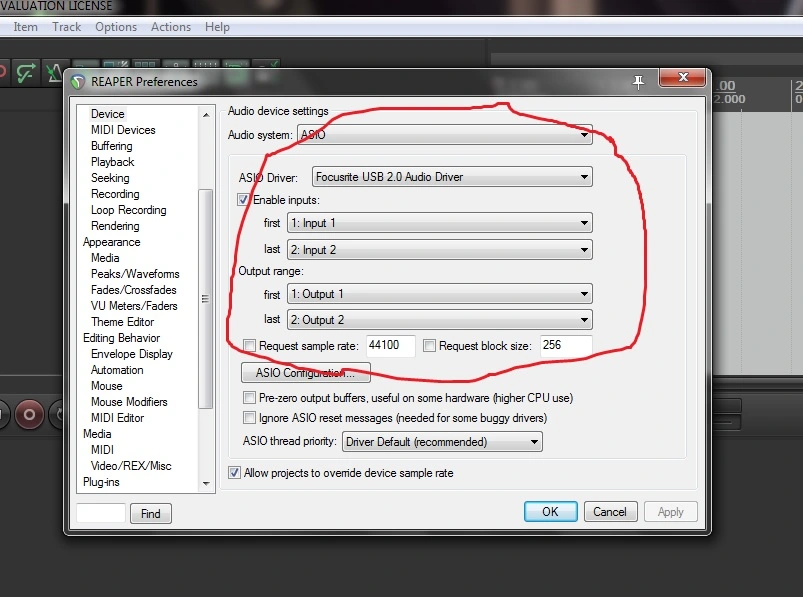The image size is (803, 597).
Task: Click the REAPER logo in the Preferences title bar
Action: pos(78,81)
